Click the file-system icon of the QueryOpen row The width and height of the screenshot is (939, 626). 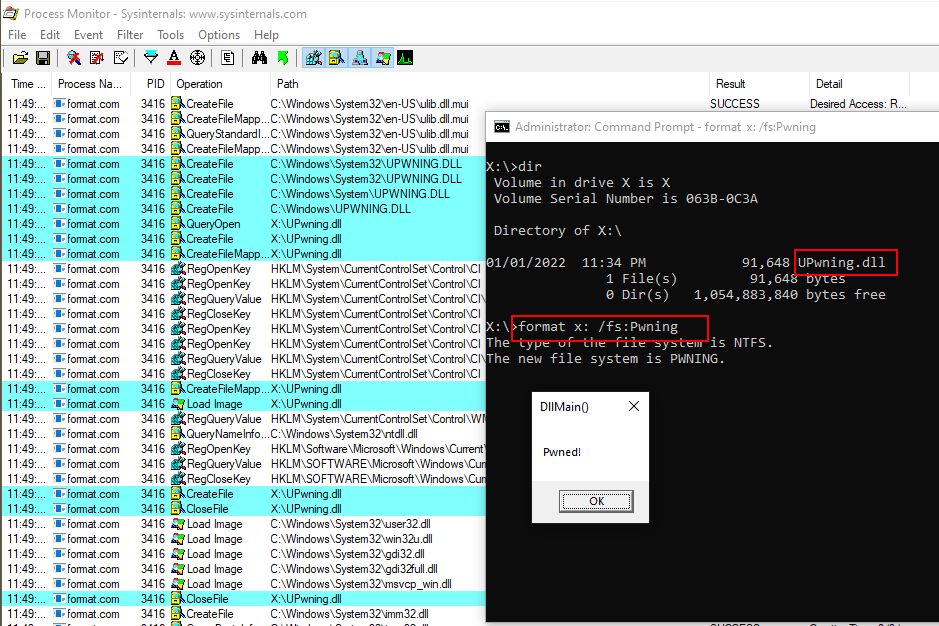click(x=178, y=224)
